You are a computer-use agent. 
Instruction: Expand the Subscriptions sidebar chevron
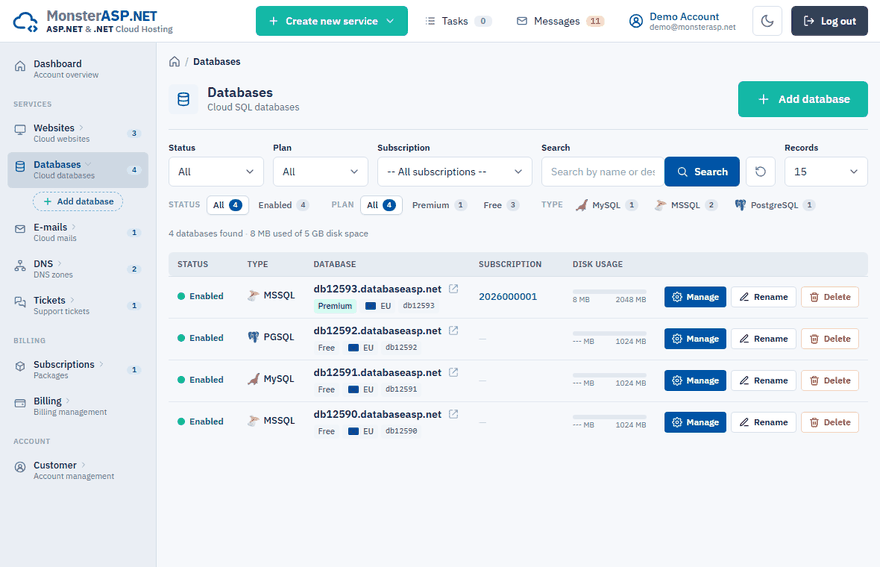[102, 364]
